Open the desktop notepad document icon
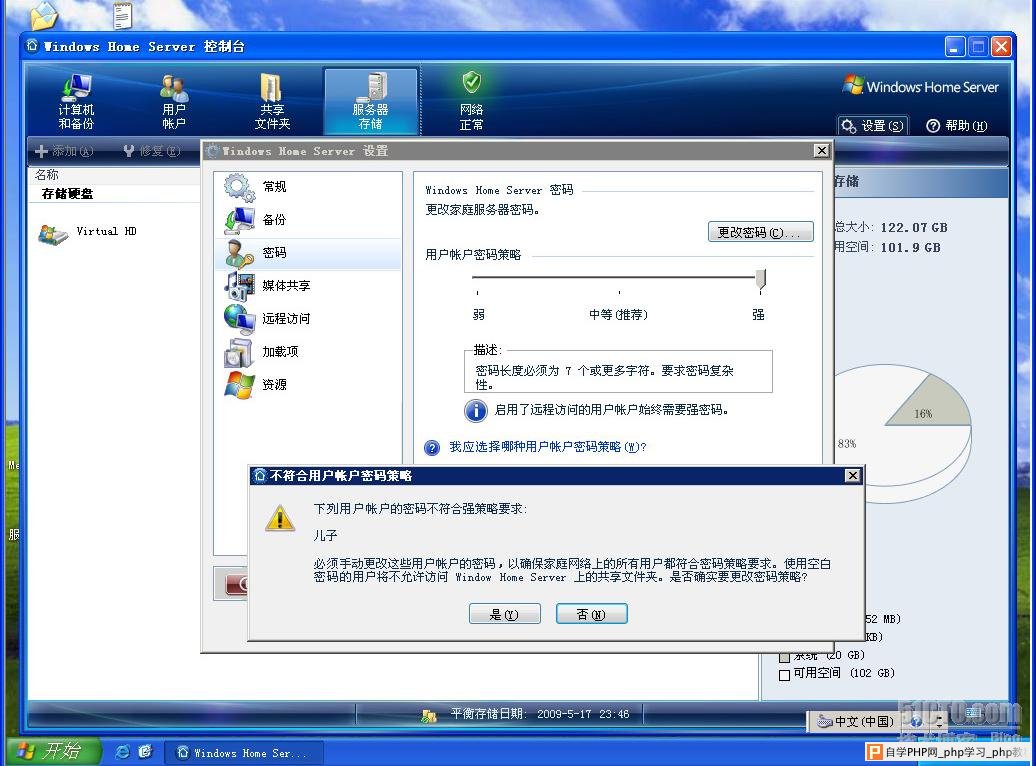 point(123,16)
